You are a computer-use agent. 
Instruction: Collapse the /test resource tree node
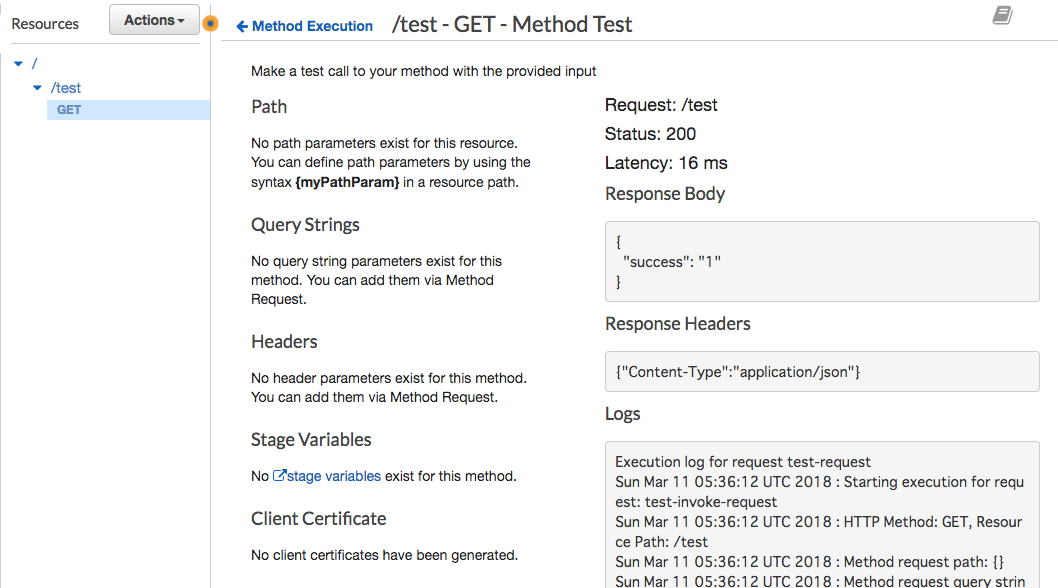(38, 88)
